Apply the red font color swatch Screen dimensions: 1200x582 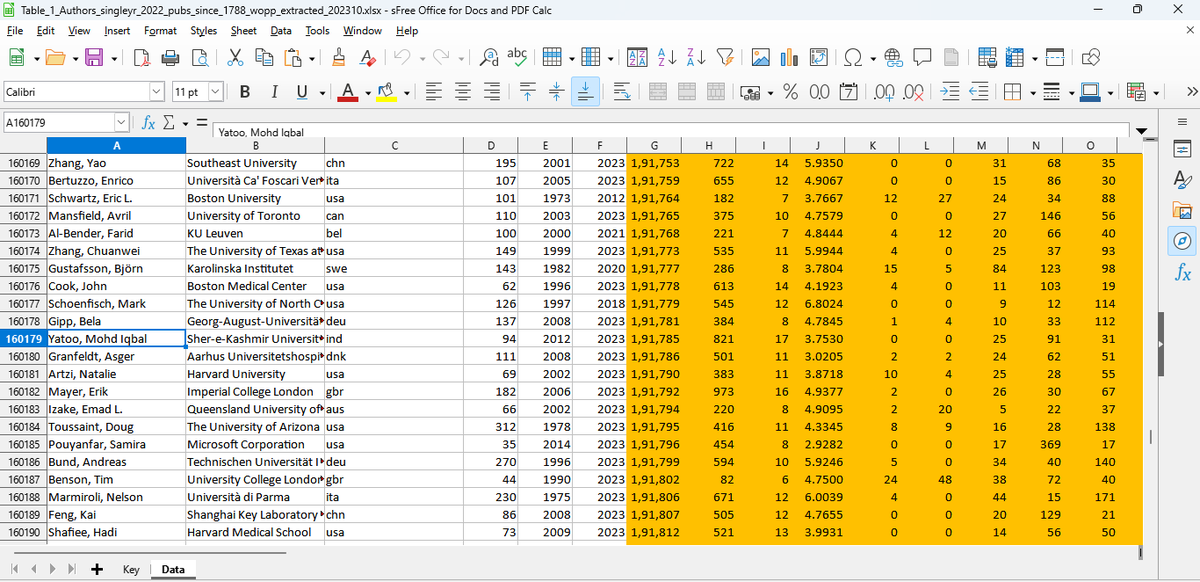coord(349,92)
